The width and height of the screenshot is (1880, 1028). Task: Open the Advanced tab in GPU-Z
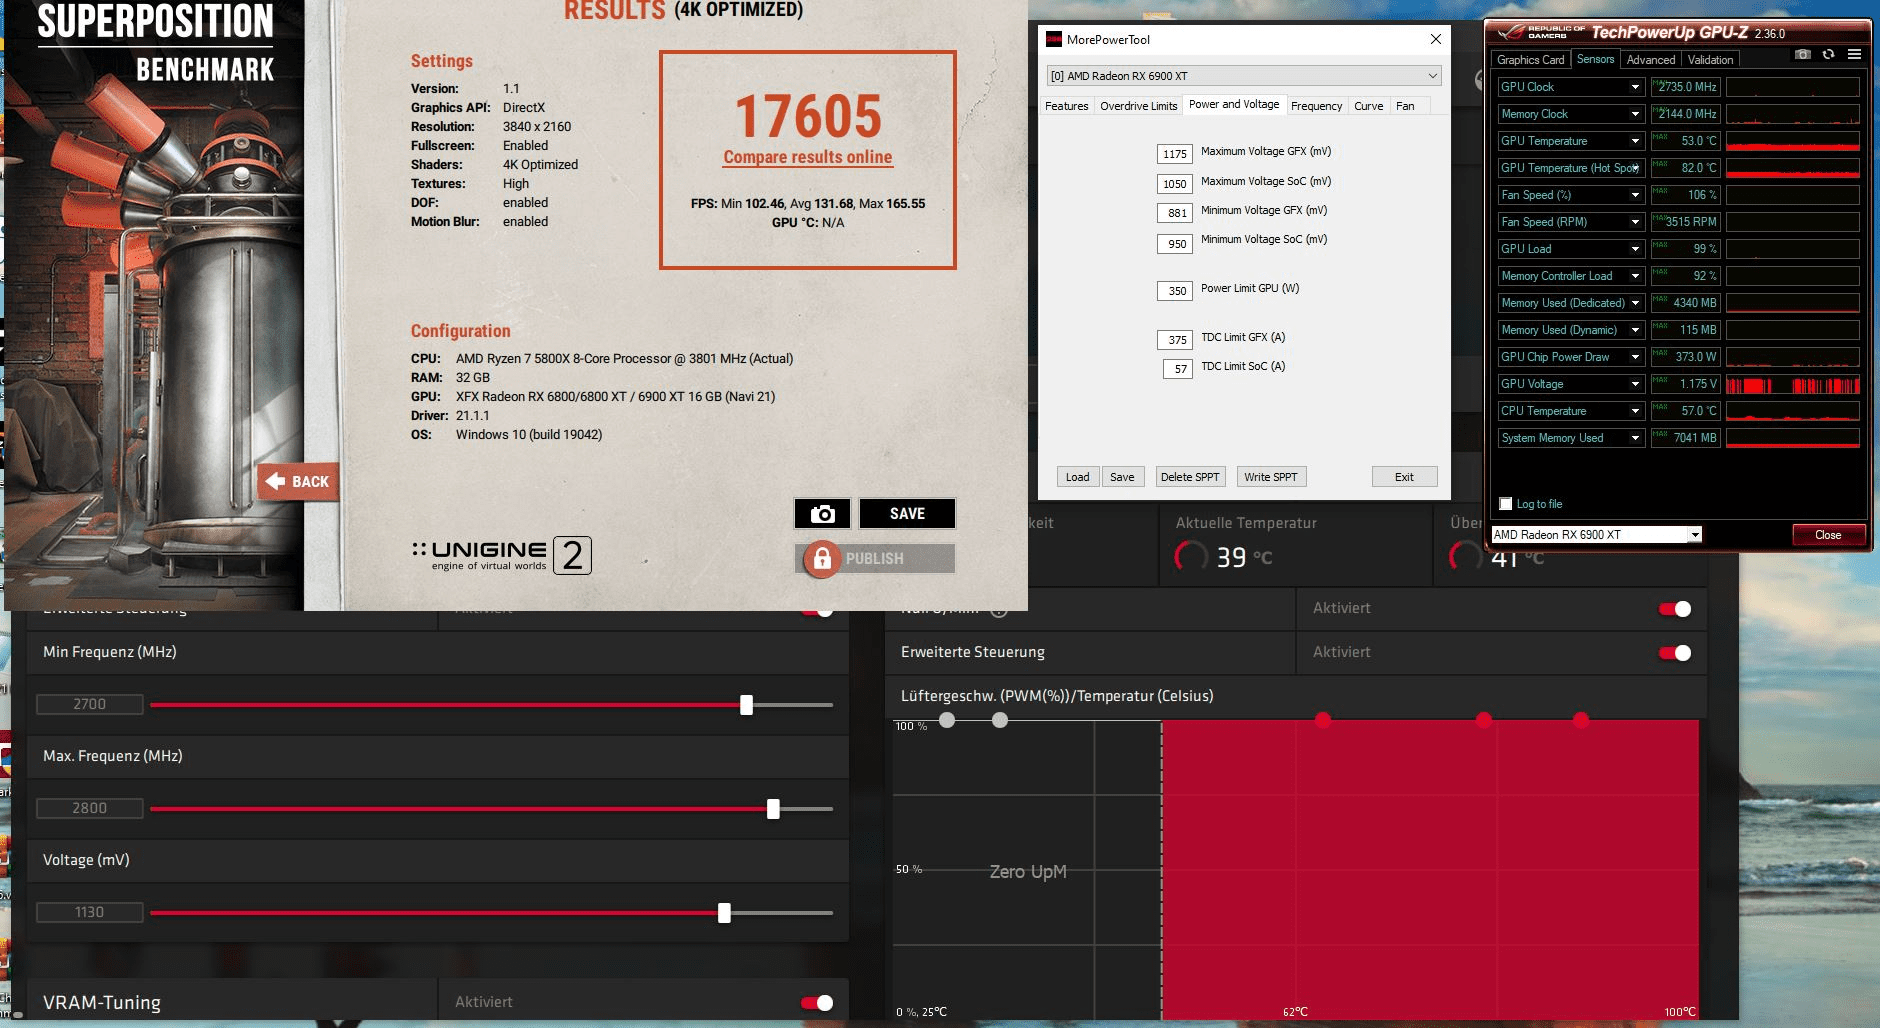tap(1650, 60)
